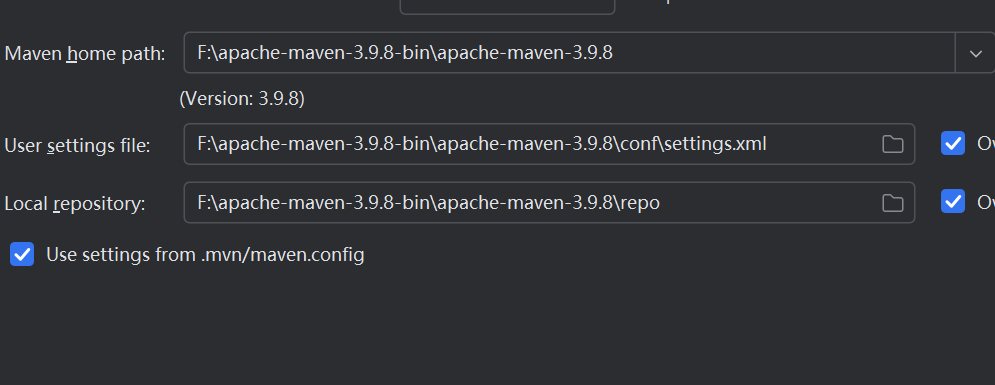Focus the Local repository path field
Image resolution: width=995 pixels, height=385 pixels.
[x=549, y=202]
